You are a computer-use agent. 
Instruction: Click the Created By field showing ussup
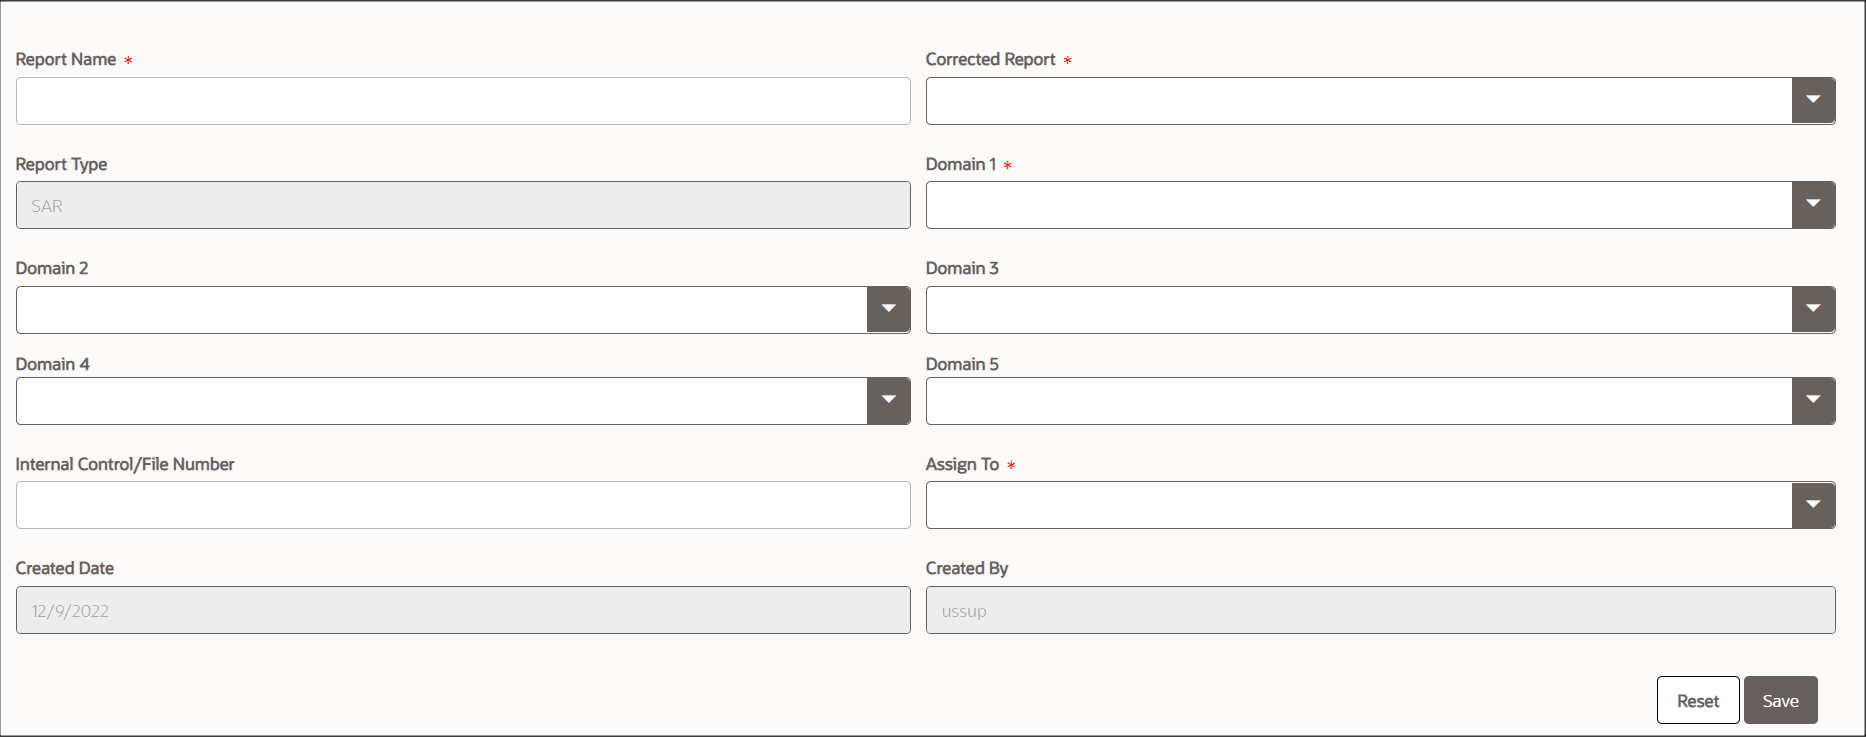(1380, 610)
